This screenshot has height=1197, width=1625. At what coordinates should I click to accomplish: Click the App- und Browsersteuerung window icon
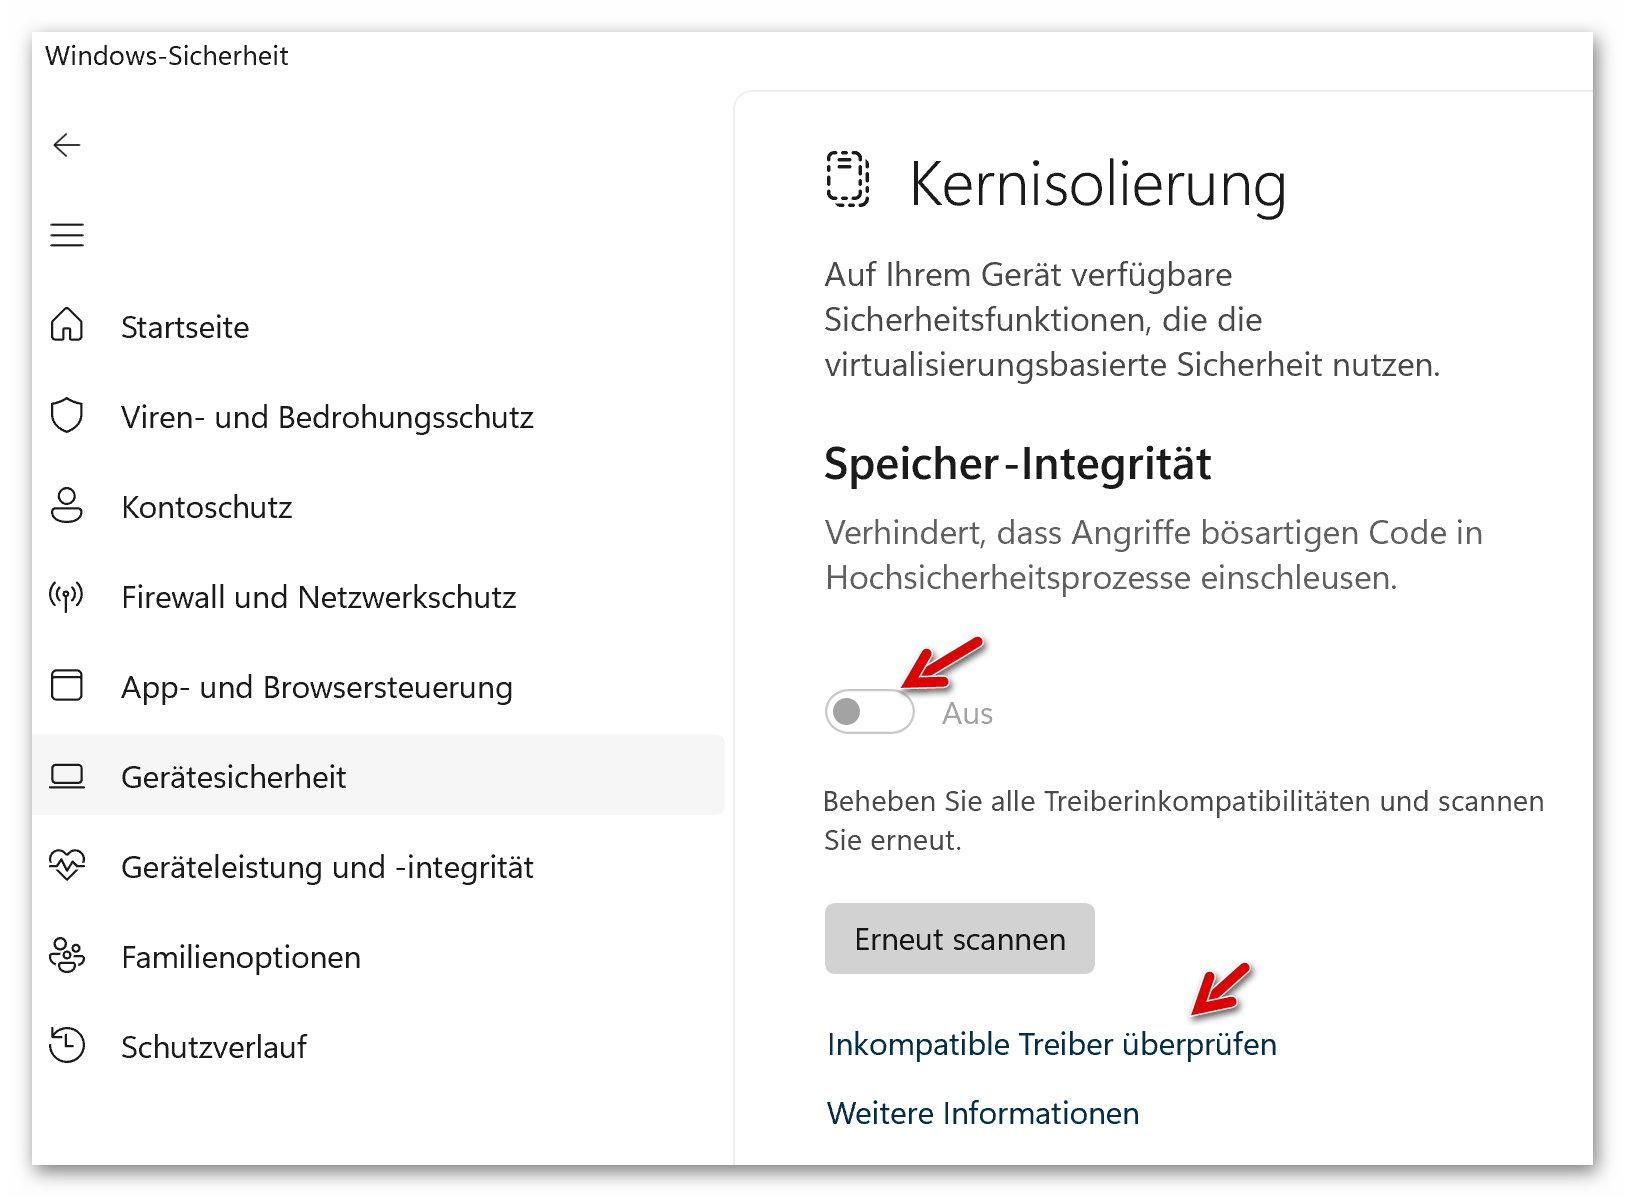tap(67, 686)
